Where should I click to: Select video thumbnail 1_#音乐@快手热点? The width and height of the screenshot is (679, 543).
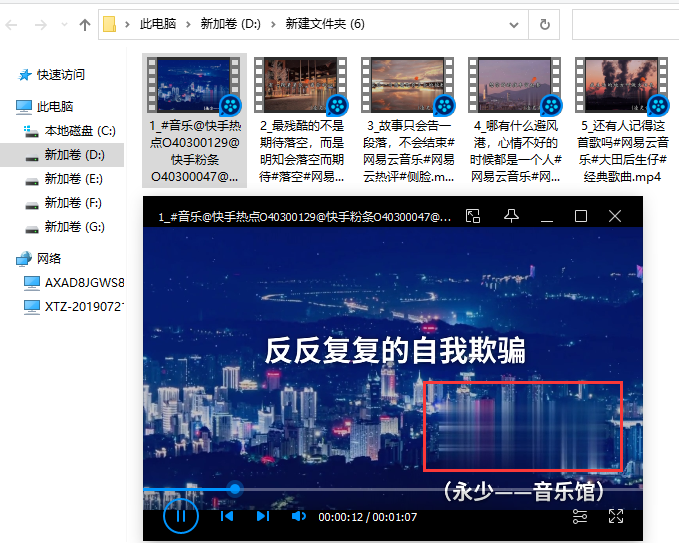(194, 86)
